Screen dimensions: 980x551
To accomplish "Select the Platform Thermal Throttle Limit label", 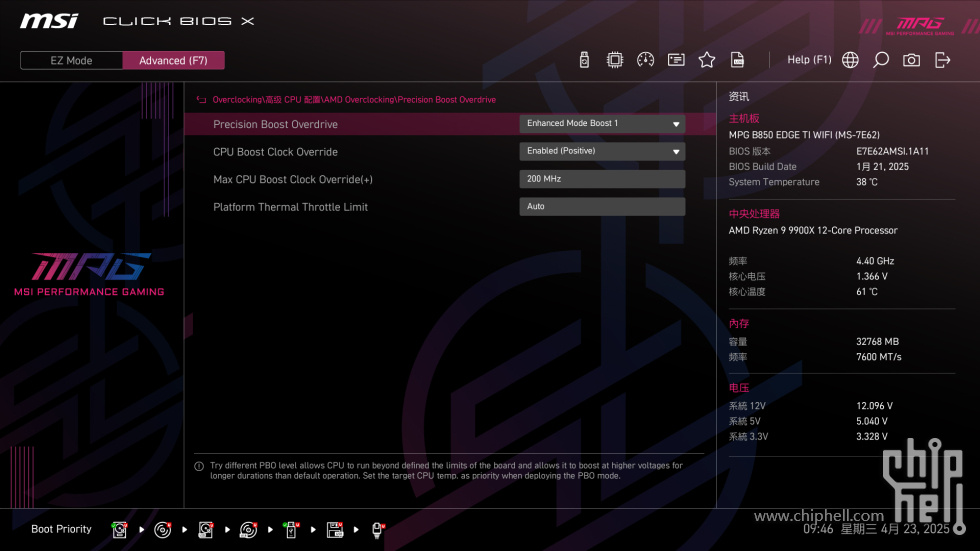I will [x=290, y=207].
